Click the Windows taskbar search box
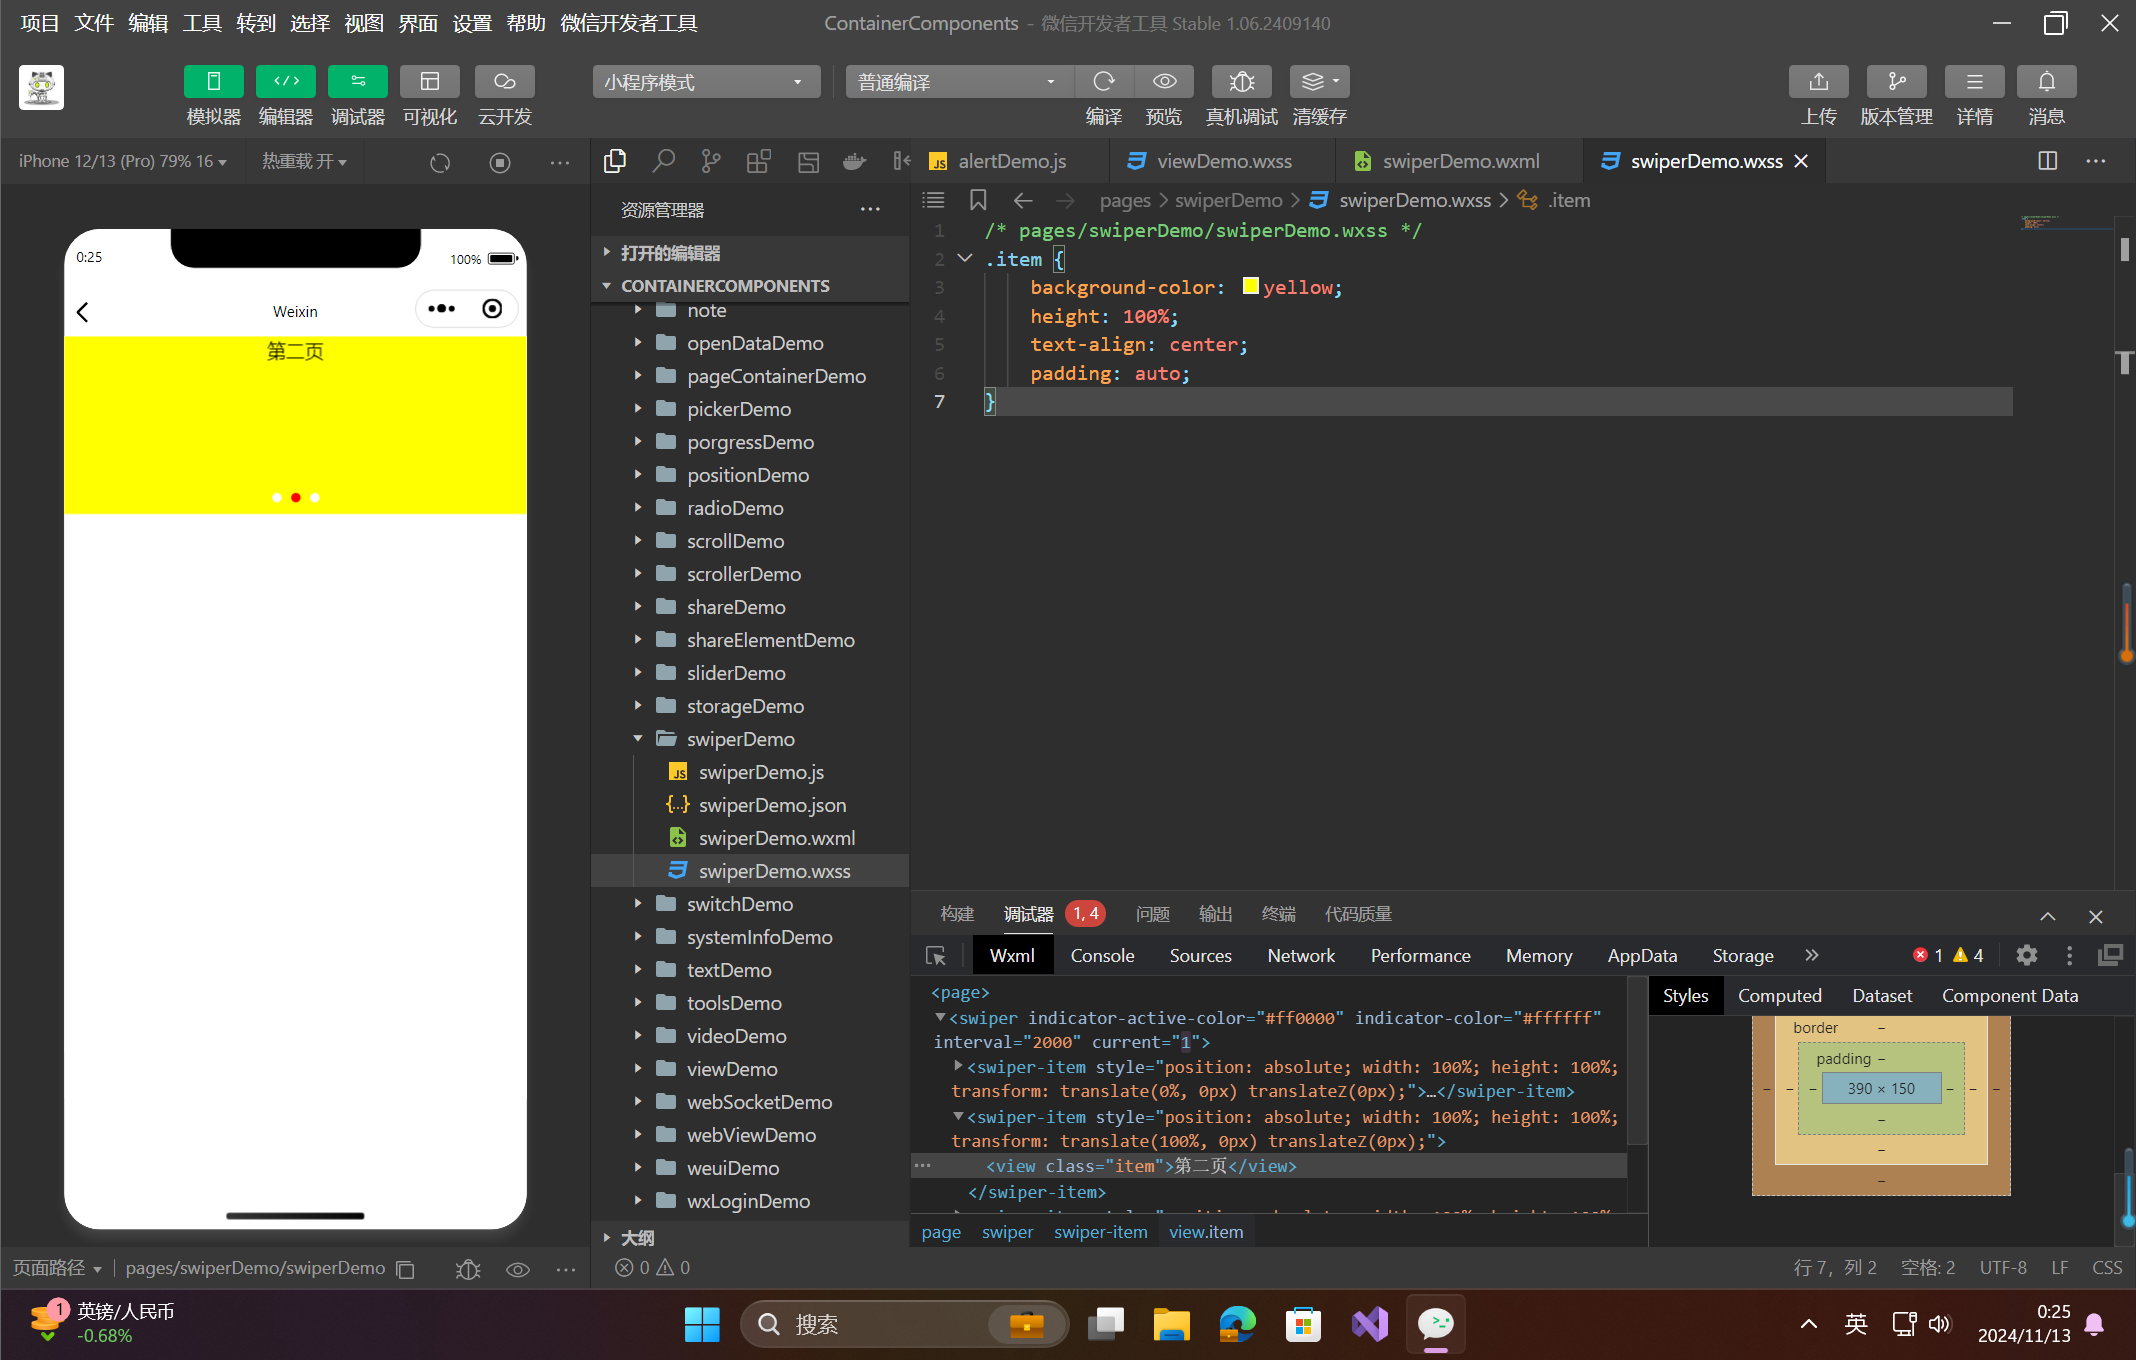Image resolution: width=2136 pixels, height=1360 pixels. pyautogui.click(x=903, y=1324)
